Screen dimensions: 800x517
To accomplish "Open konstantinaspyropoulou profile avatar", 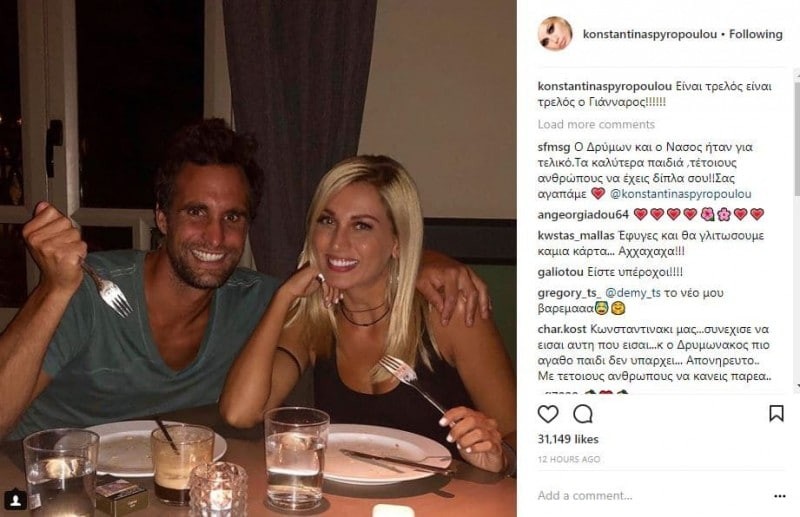I will [555, 34].
